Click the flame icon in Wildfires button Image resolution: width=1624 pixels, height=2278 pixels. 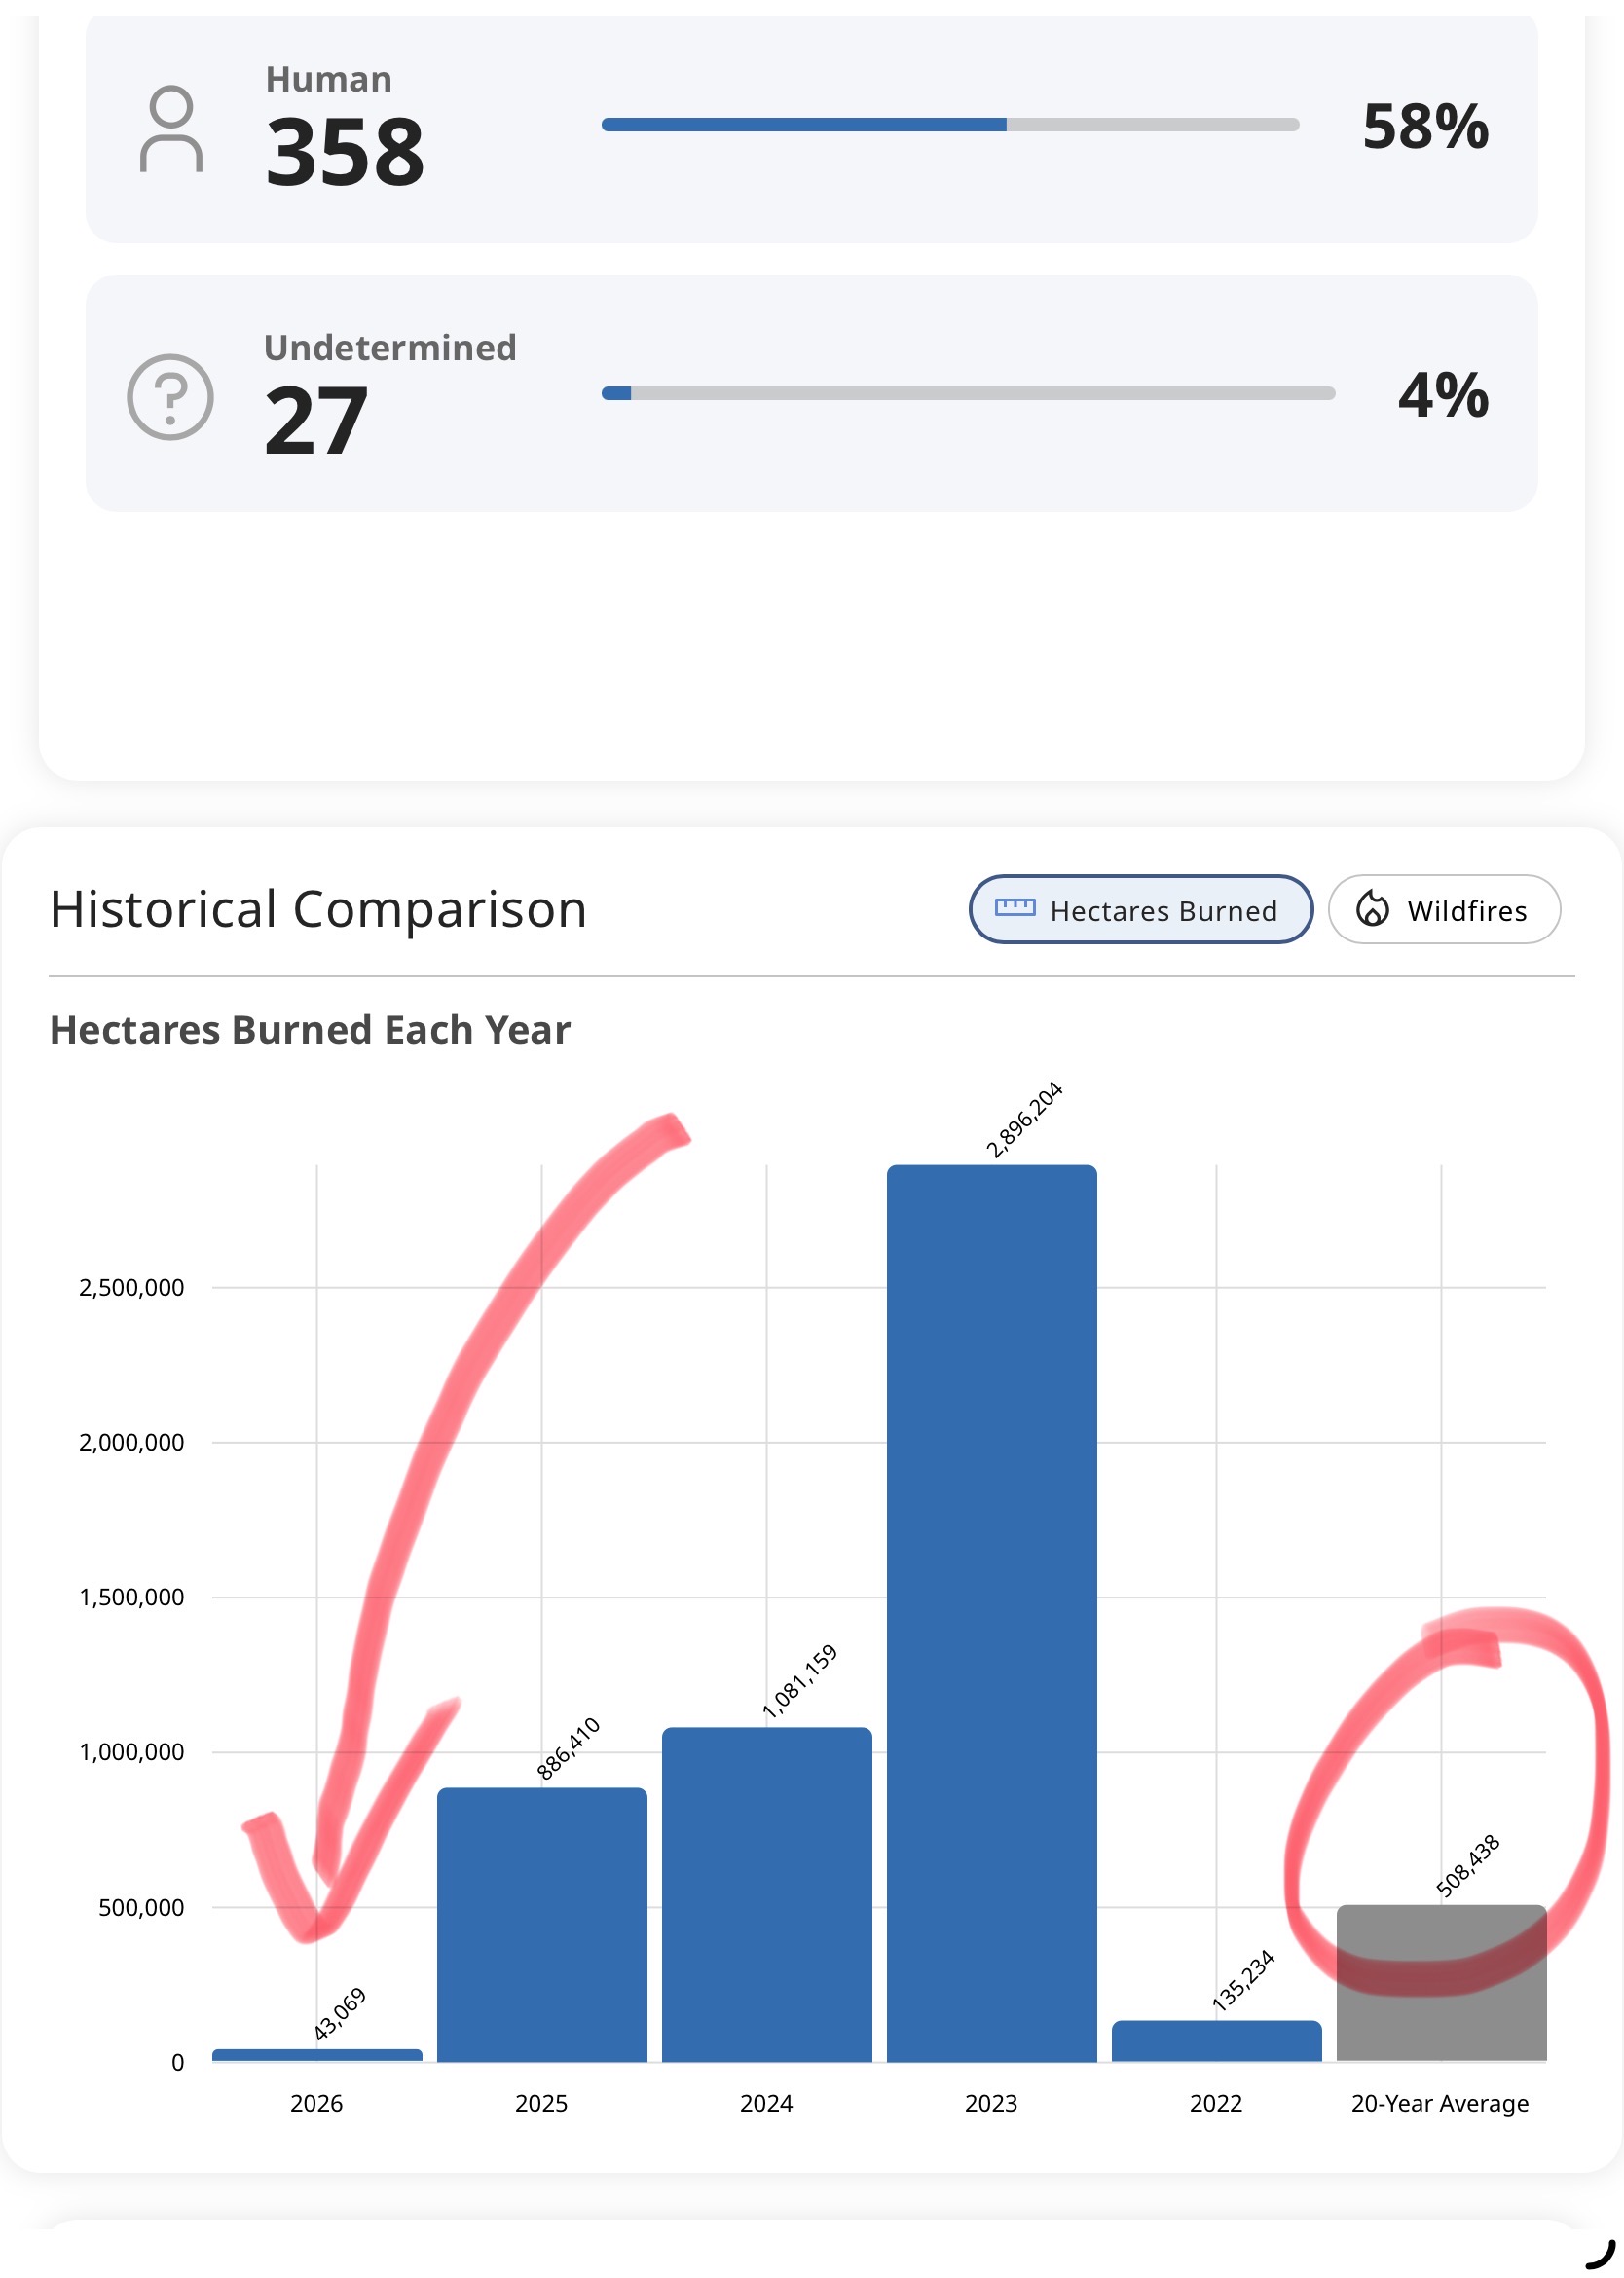pyautogui.click(x=1373, y=909)
